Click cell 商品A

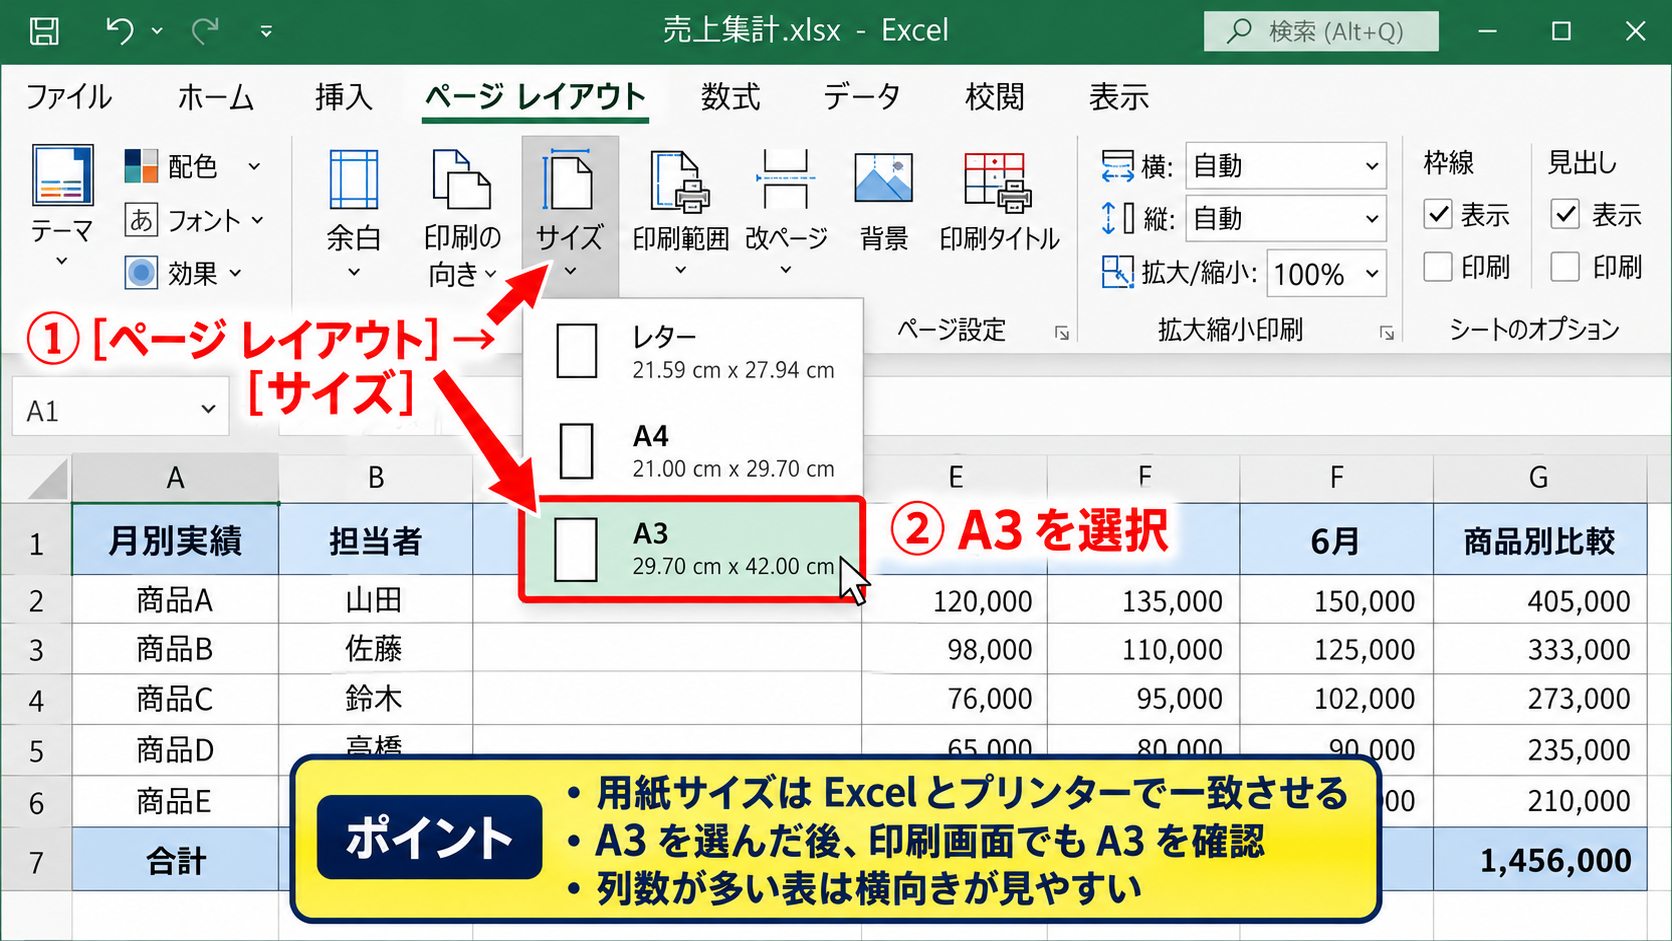[x=175, y=600]
